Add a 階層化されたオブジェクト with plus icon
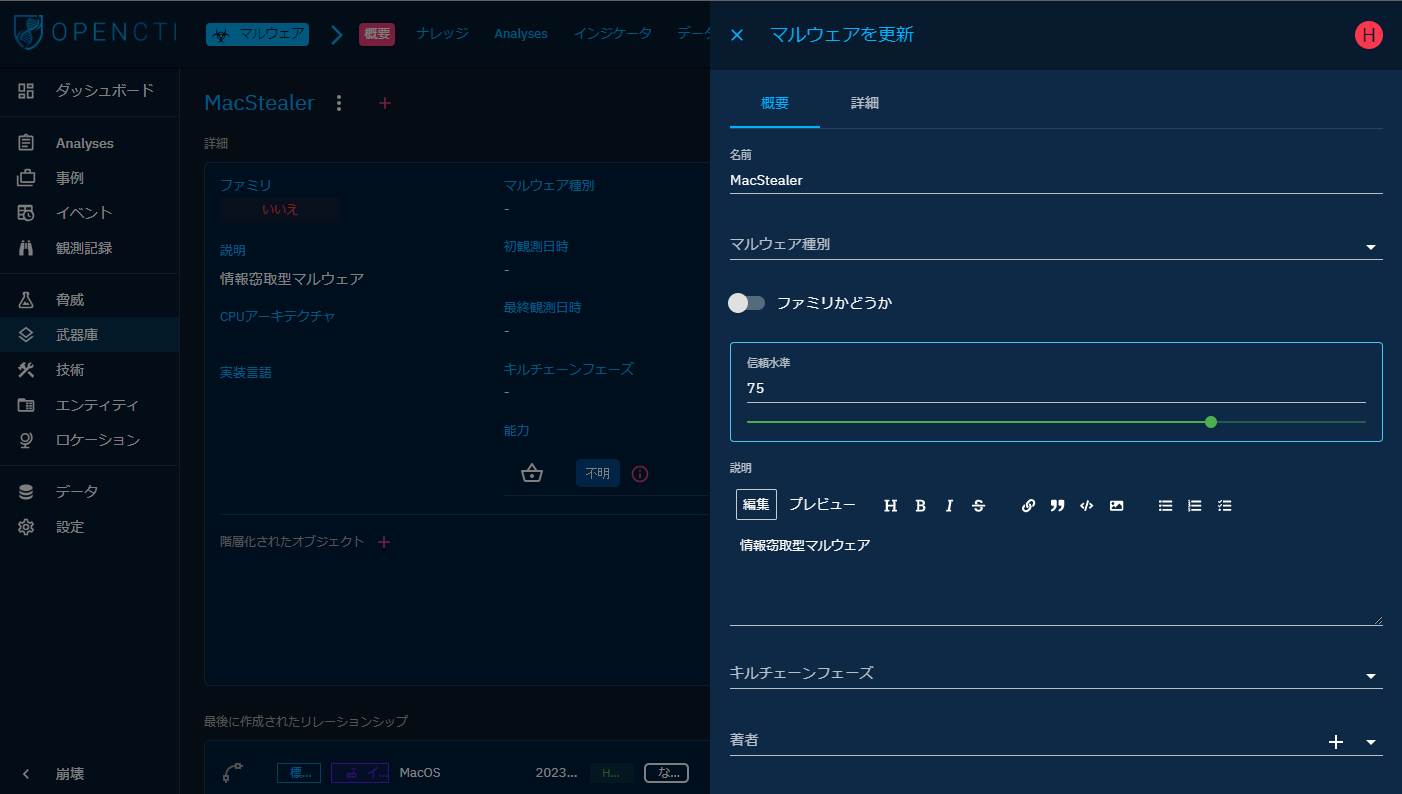Screen dimensions: 1402x794 [x=384, y=542]
